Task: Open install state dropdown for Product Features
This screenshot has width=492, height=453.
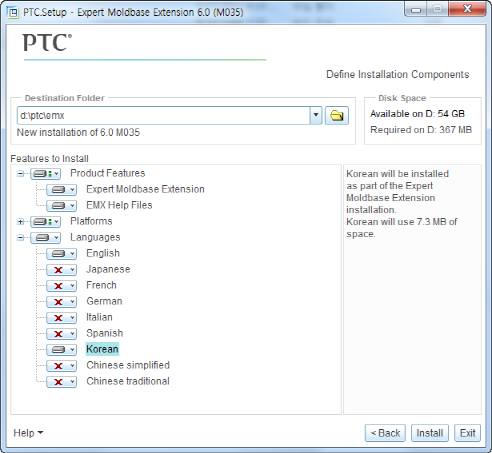Action: coord(46,173)
